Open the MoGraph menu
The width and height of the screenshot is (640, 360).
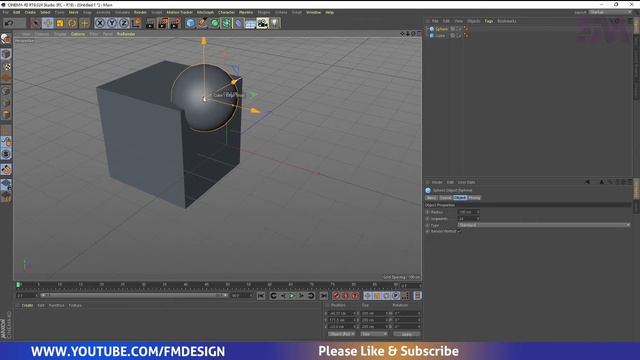click(205, 12)
